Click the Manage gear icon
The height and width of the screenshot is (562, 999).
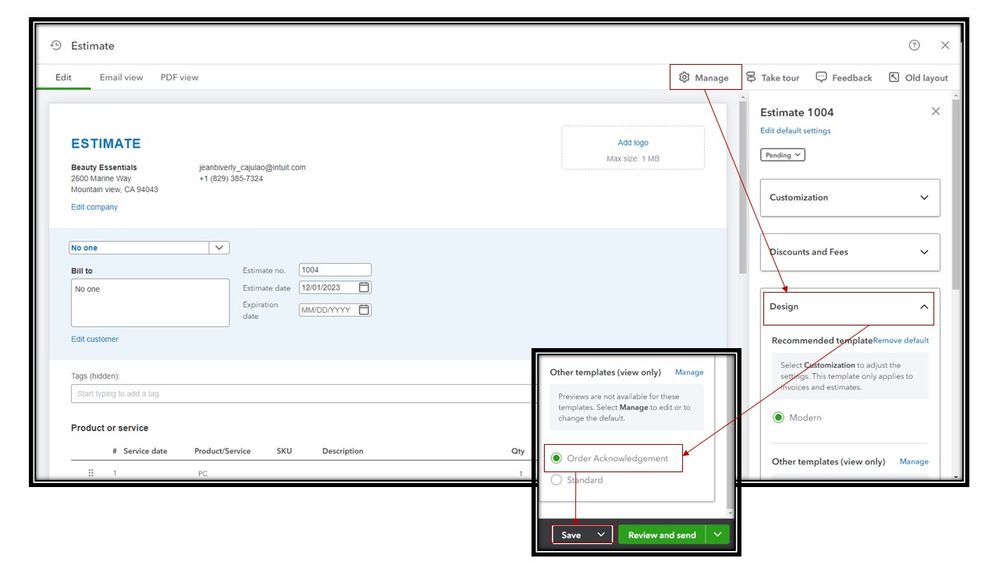(684, 77)
